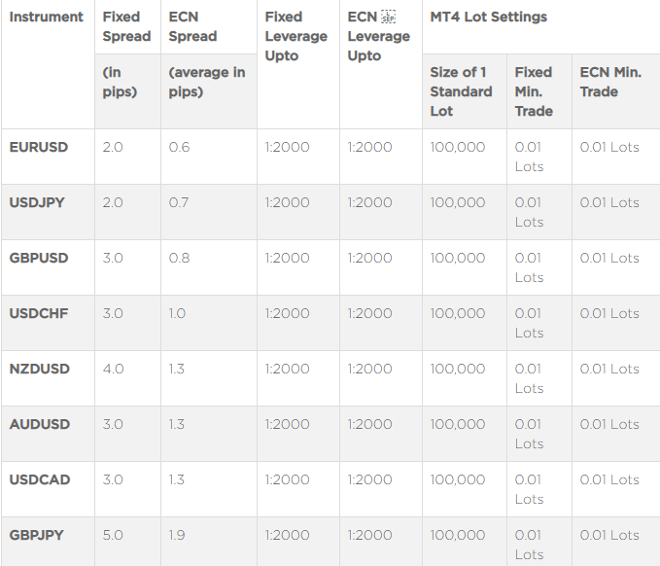Select the Fixed Spread column header
Screen dimensions: 660x566
click(126, 27)
